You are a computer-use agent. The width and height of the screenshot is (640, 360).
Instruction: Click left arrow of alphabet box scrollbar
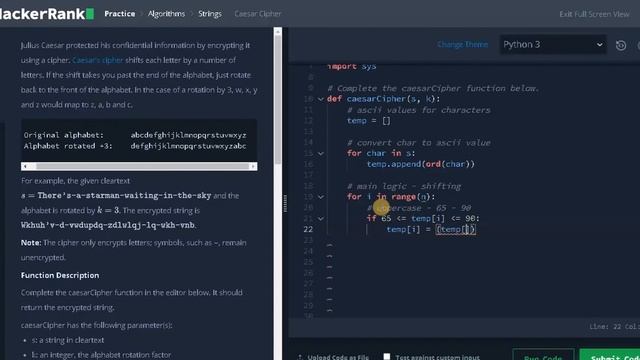pos(25,166)
